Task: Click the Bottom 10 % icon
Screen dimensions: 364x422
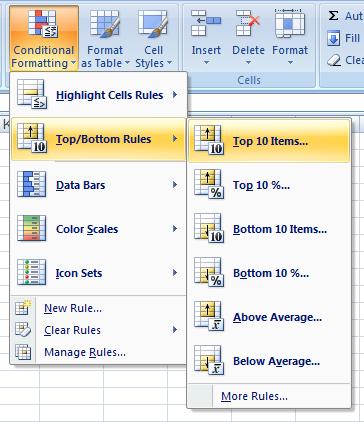Action: 209,272
